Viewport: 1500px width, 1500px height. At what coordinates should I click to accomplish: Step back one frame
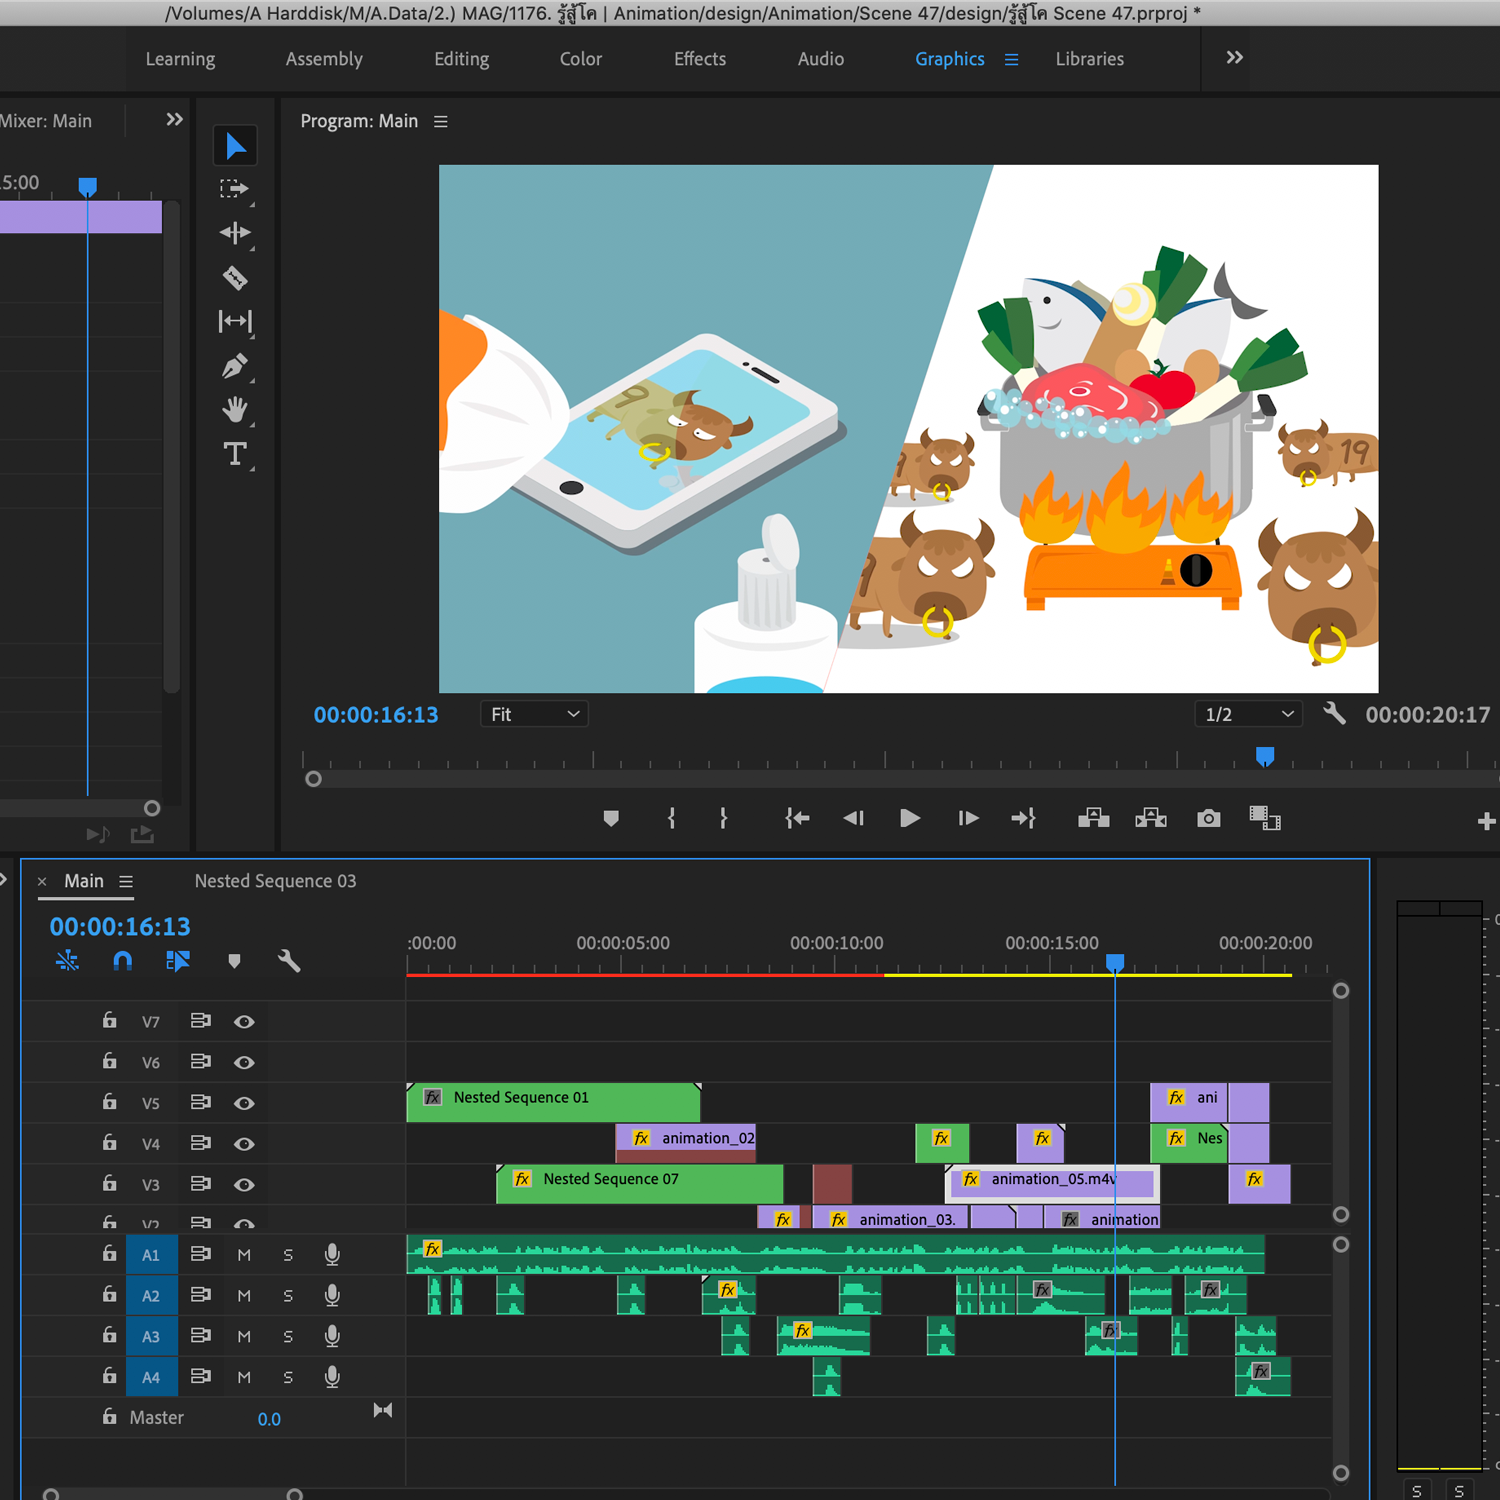click(x=853, y=818)
